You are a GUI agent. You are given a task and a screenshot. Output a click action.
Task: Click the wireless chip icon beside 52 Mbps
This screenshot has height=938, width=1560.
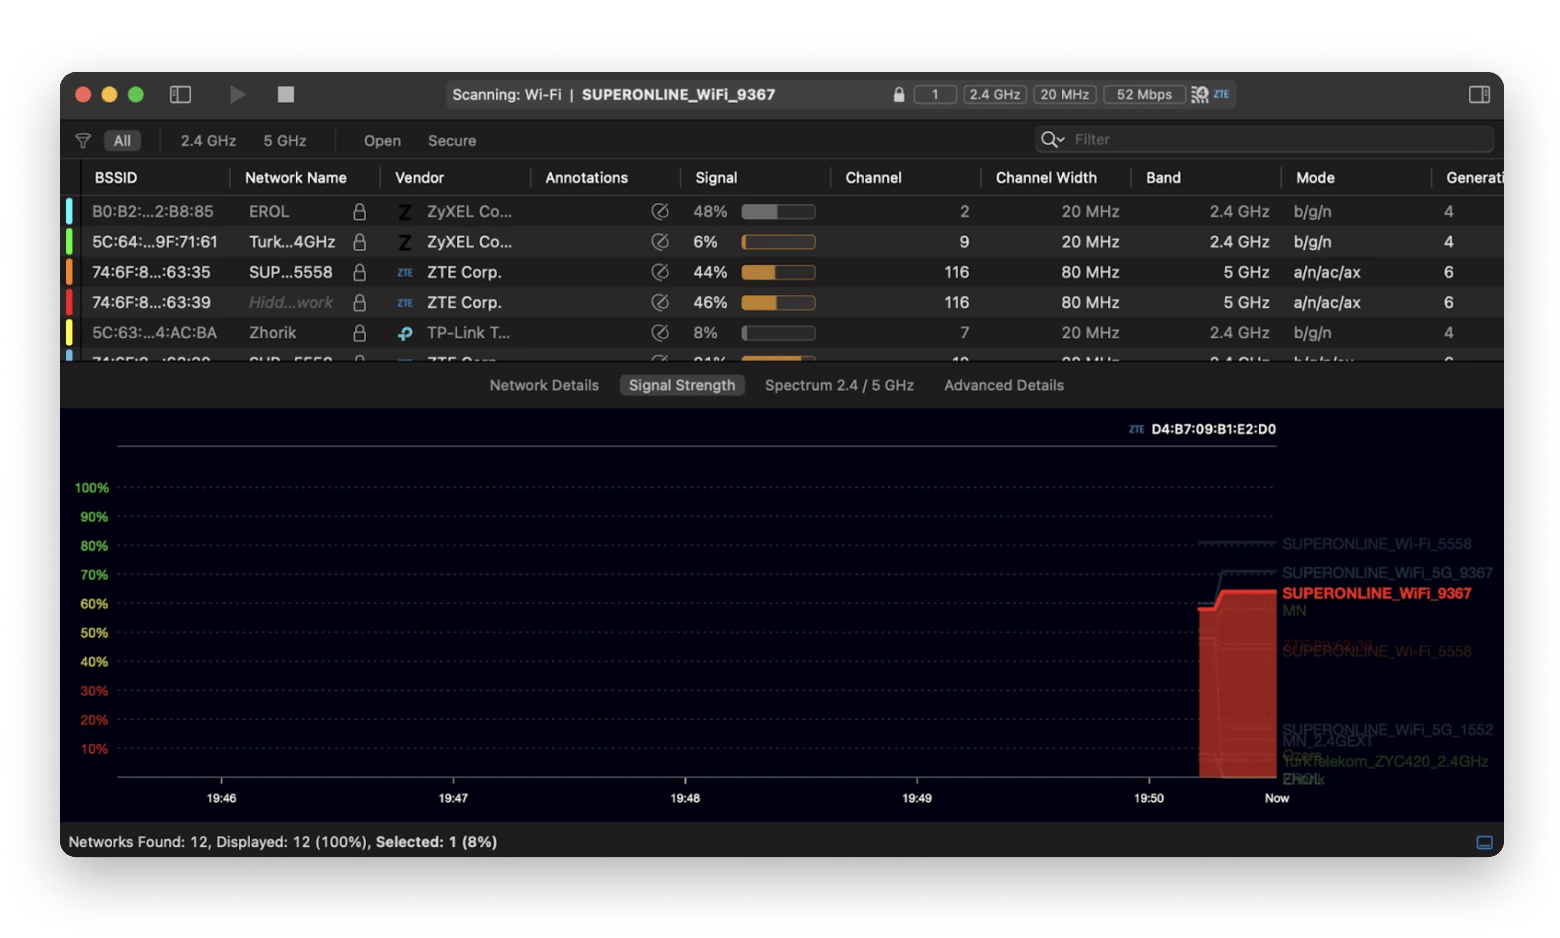pos(1199,94)
